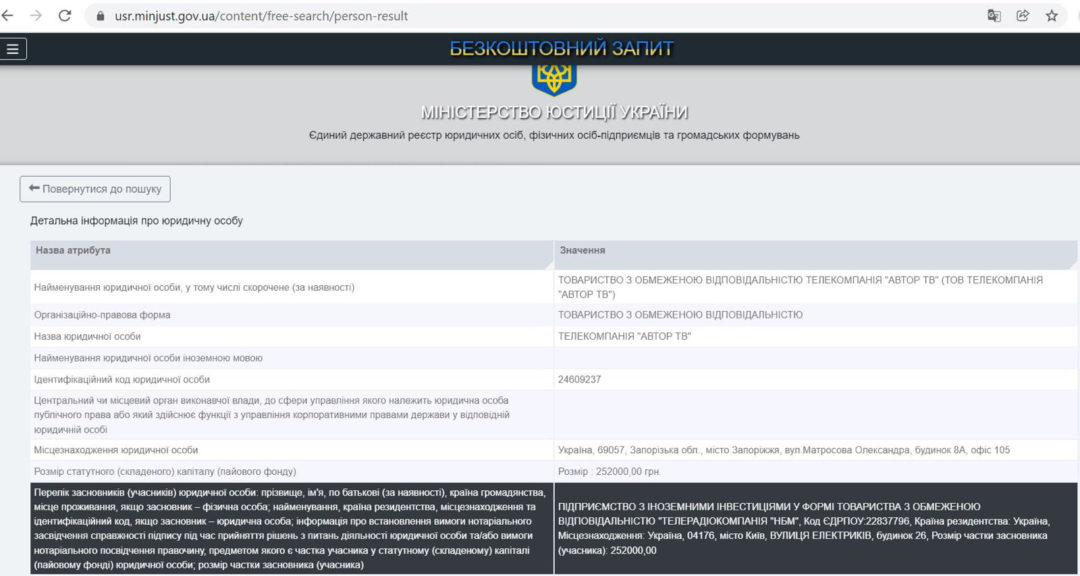The height and width of the screenshot is (576, 1080).
Task: Click the 'МІНІСТЕРСТВО ЮСТИЦІЇ УКРАЇНИ' heading
Action: click(x=554, y=112)
